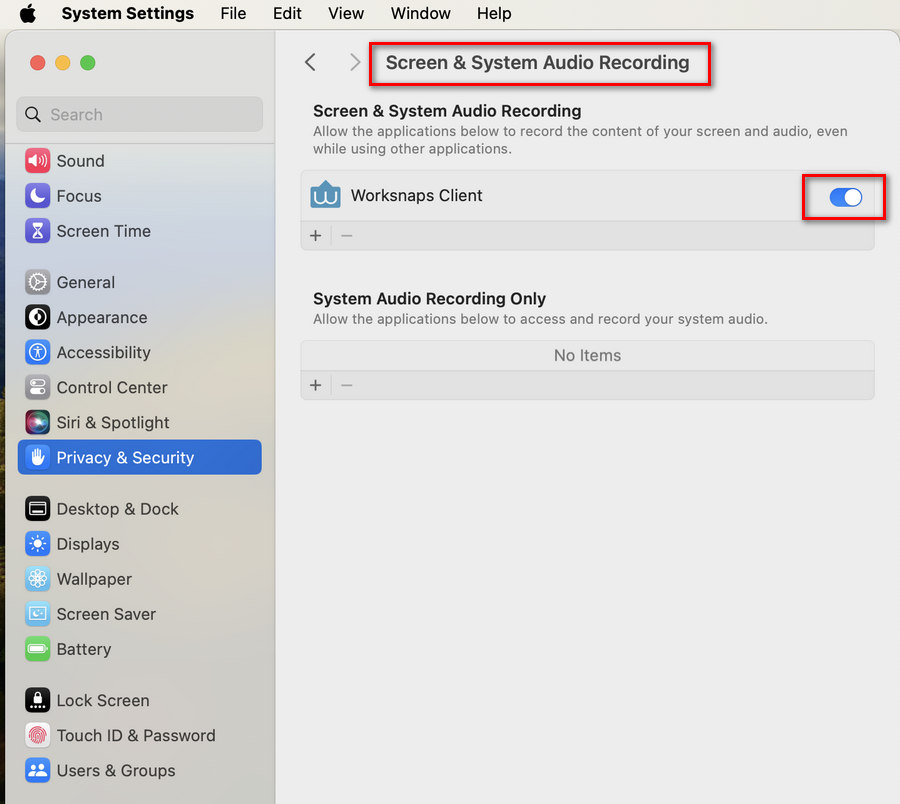Remove app from Screen & System Audio Recording list
The image size is (900, 804).
pyautogui.click(x=347, y=235)
